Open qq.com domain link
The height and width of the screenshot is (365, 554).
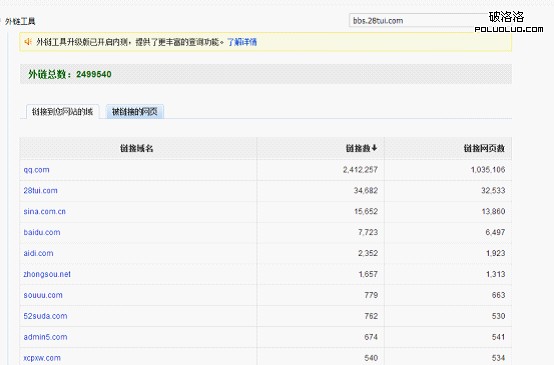[x=36, y=170]
